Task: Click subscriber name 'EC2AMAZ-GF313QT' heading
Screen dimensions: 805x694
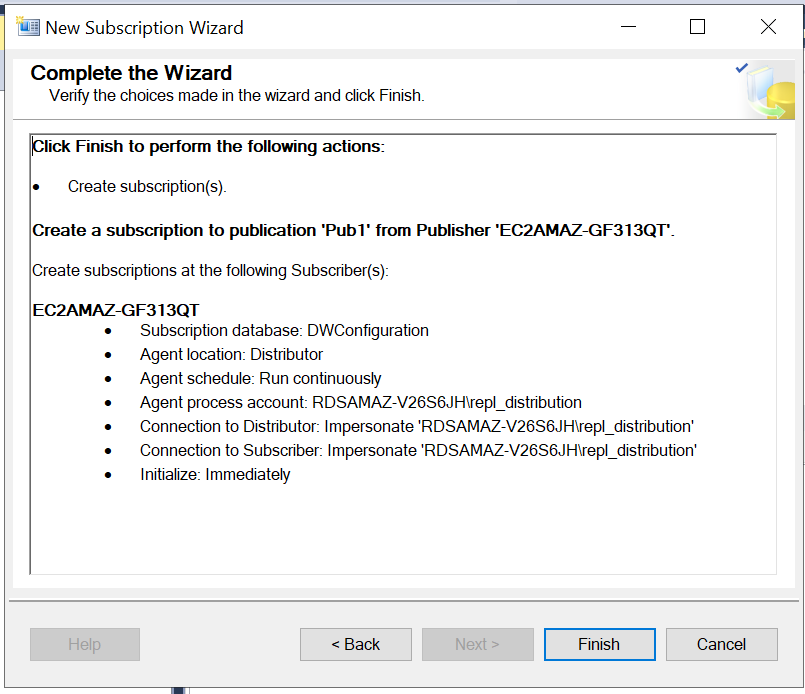Action: click(116, 310)
